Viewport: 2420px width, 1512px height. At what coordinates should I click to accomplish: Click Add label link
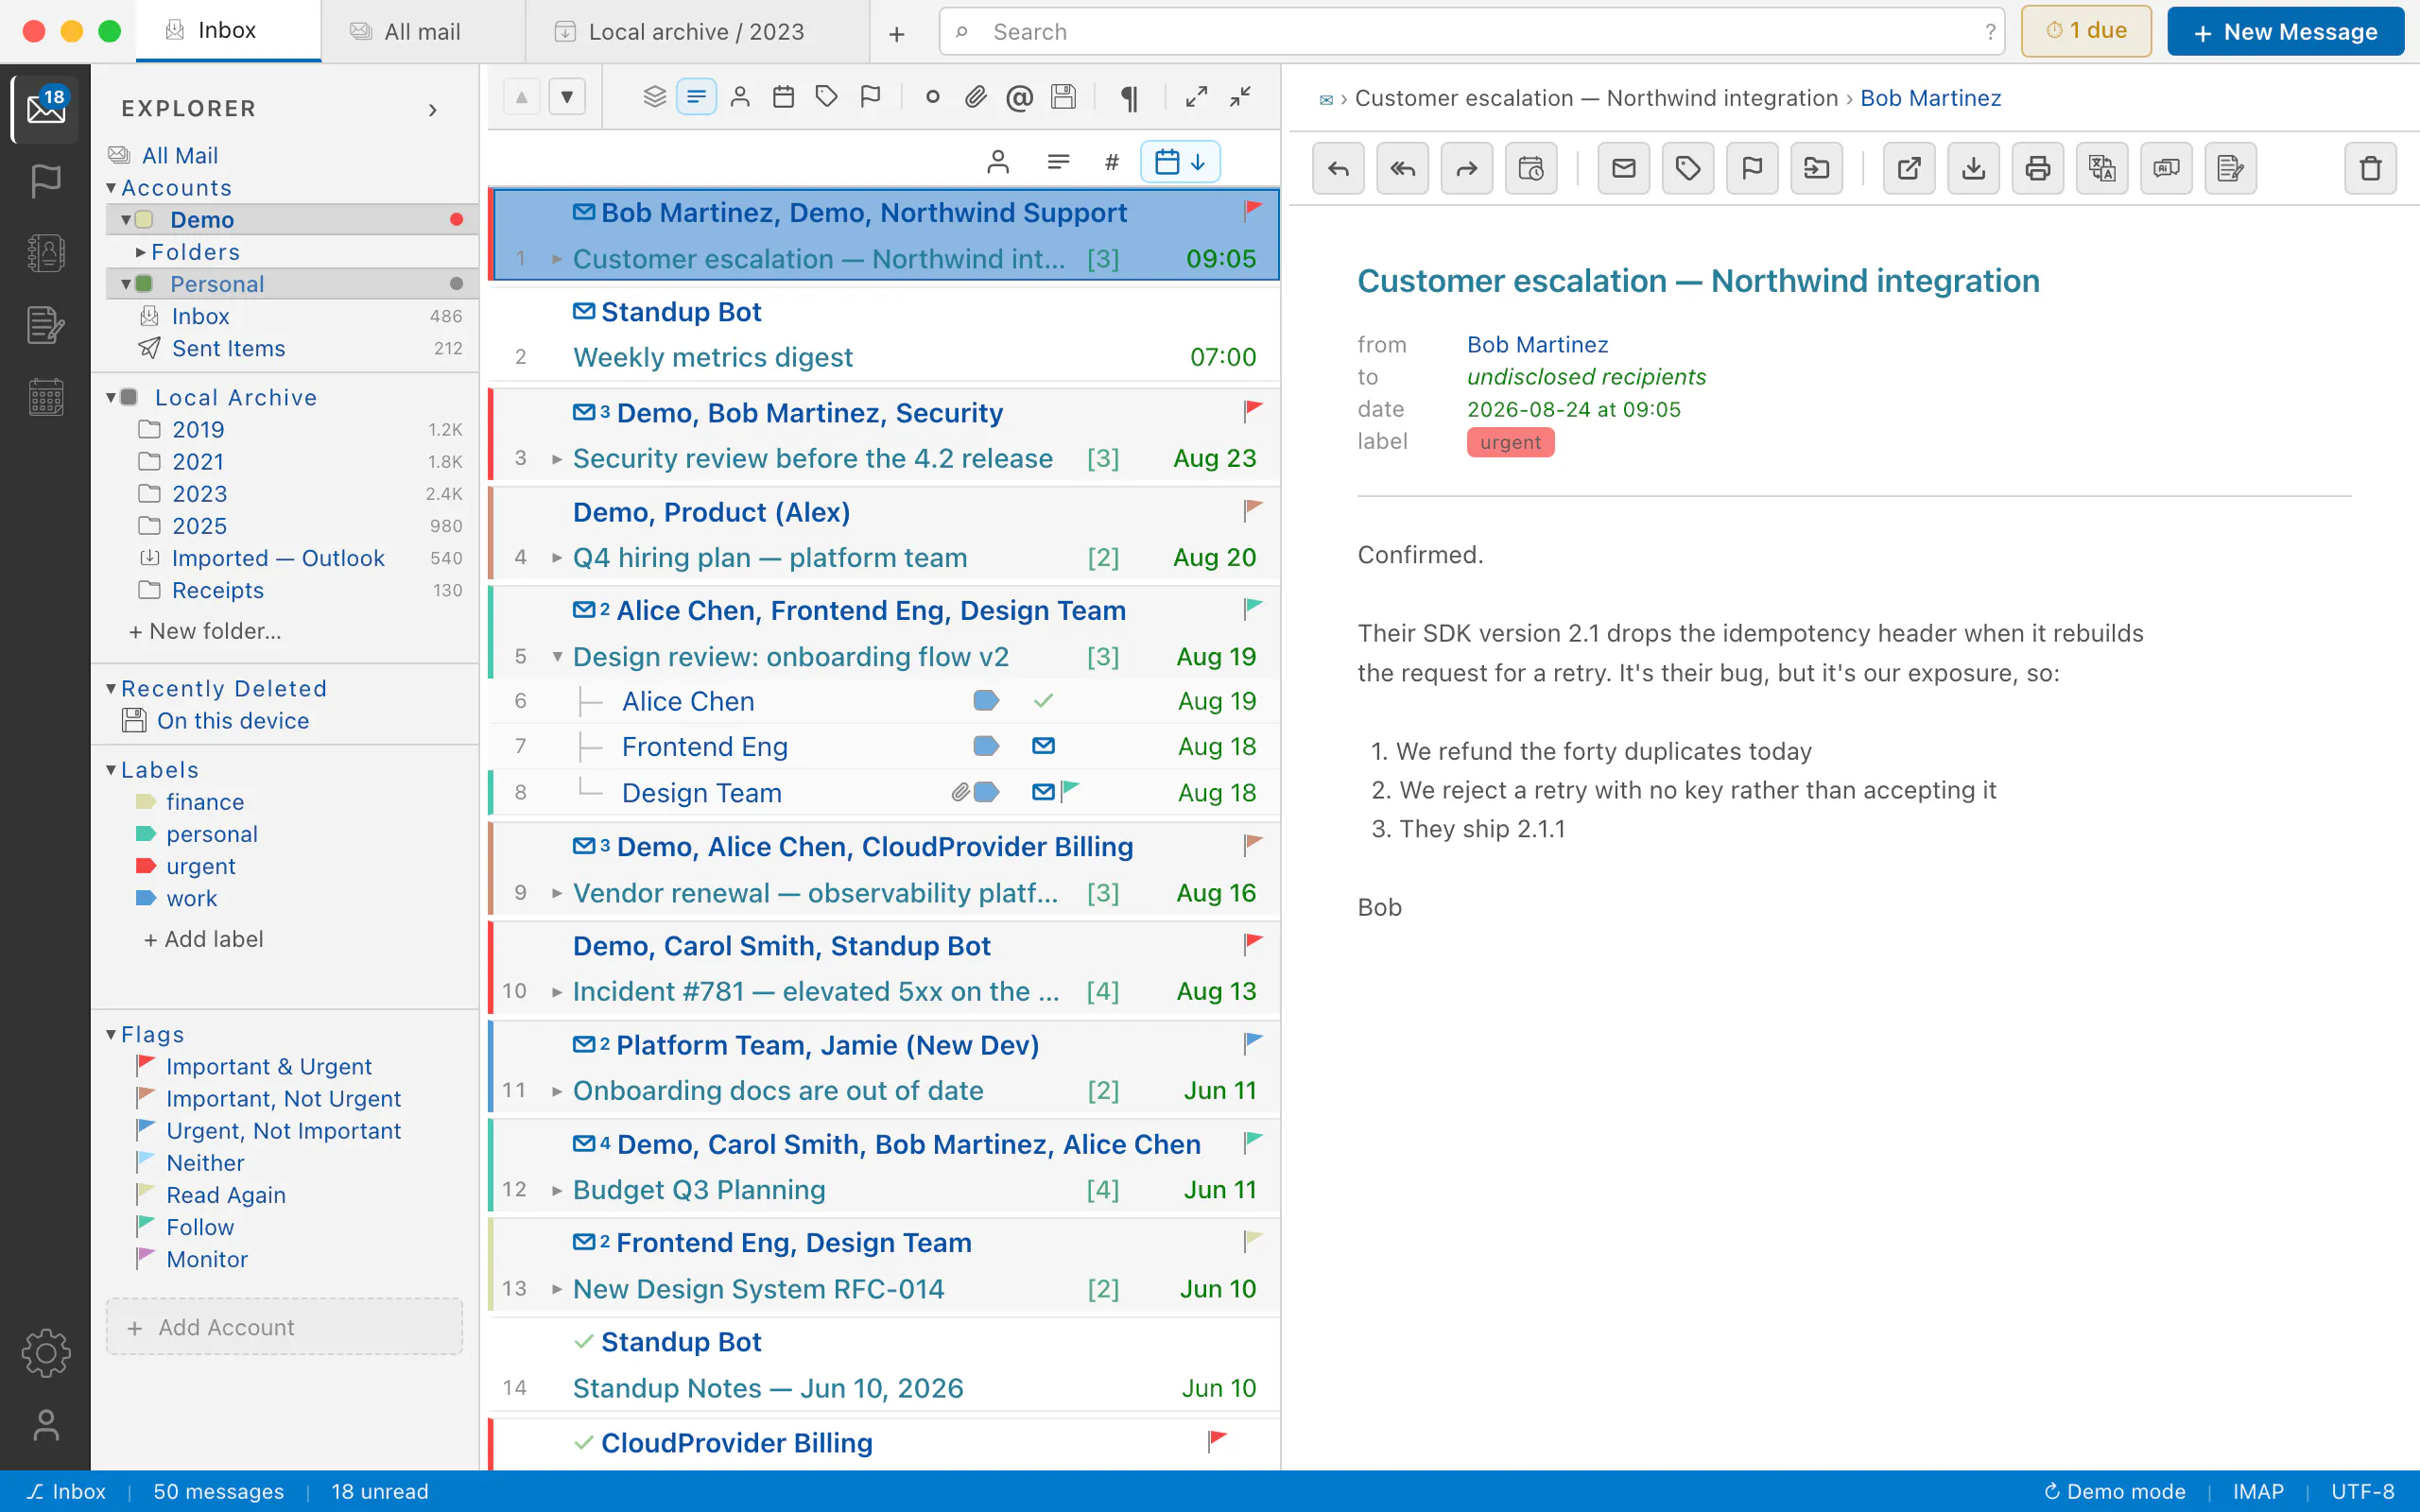204,938
